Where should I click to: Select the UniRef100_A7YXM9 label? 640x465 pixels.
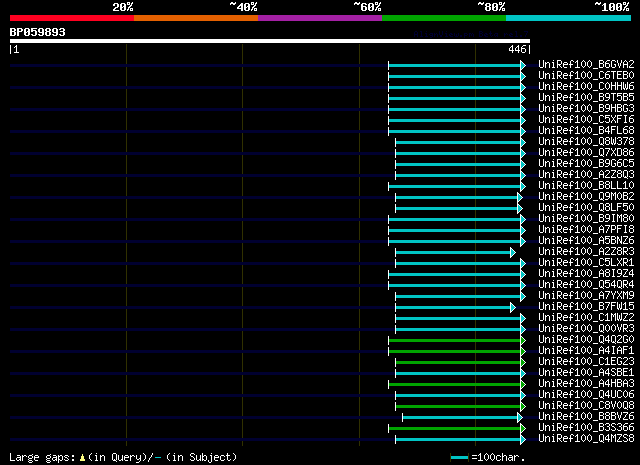click(x=586, y=296)
